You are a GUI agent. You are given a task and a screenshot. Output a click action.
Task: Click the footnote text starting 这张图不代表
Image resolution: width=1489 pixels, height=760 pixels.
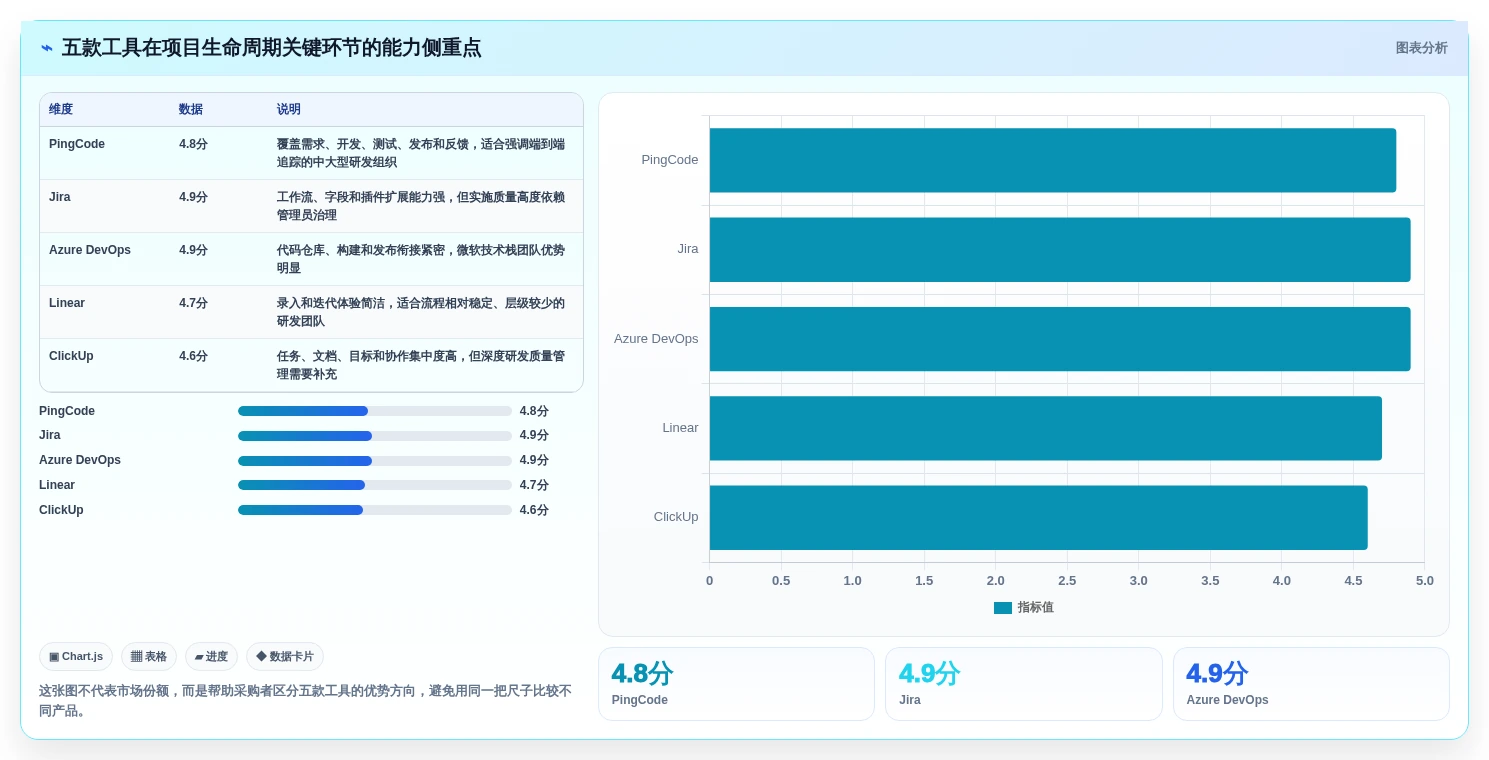pyautogui.click(x=306, y=701)
